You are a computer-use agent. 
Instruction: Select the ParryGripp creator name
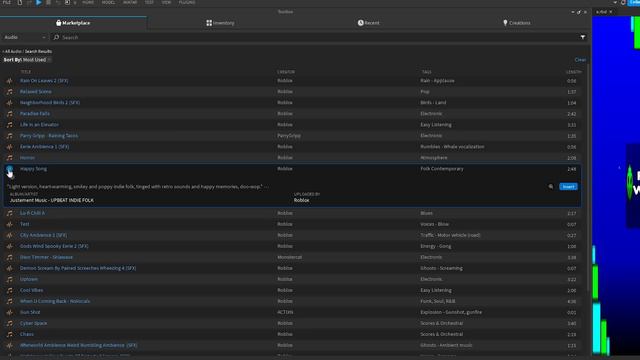[x=289, y=136]
